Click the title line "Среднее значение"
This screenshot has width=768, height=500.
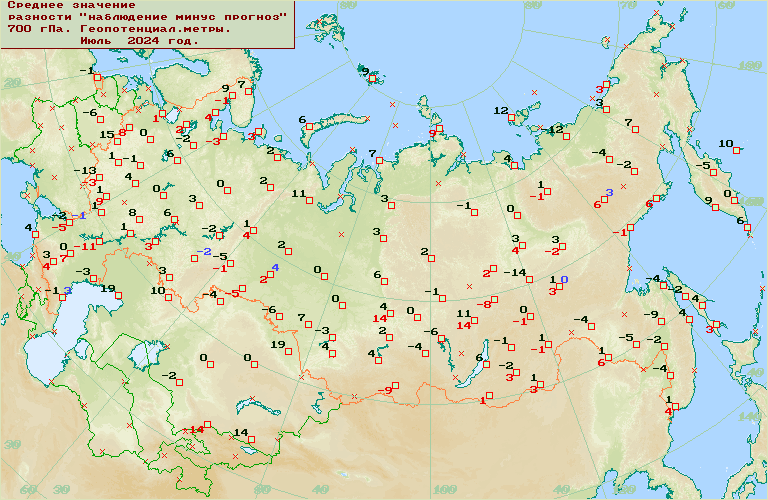coord(72,5)
